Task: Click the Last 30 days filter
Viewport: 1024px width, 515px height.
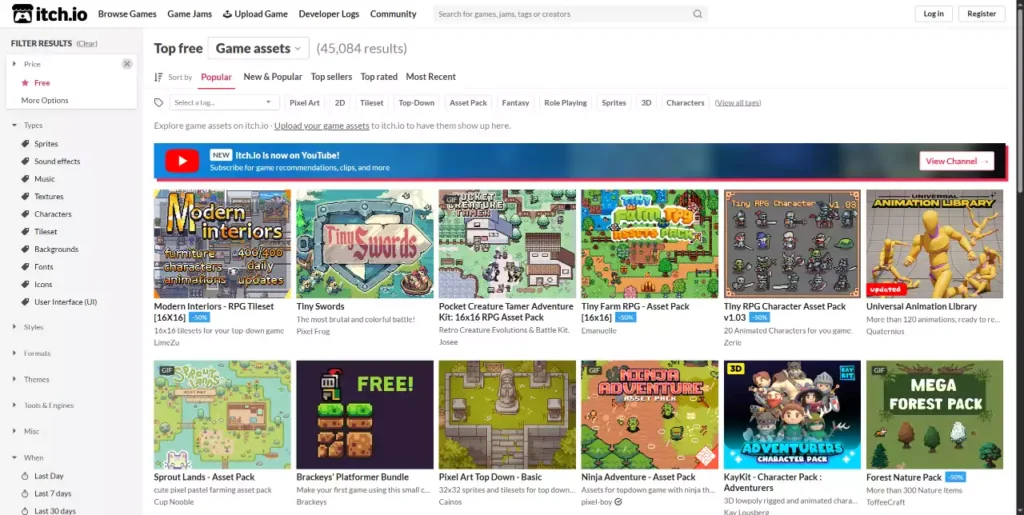Action: (55, 511)
